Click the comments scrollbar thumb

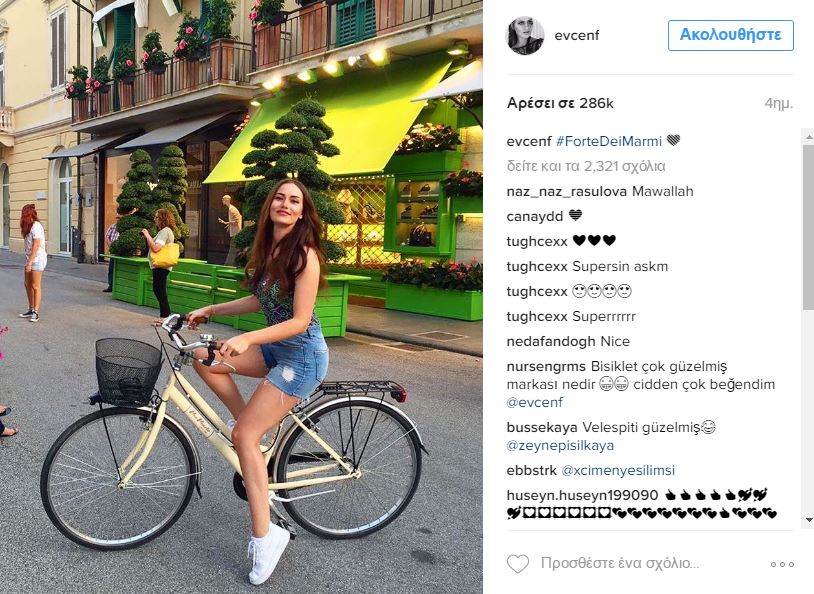tap(808, 226)
